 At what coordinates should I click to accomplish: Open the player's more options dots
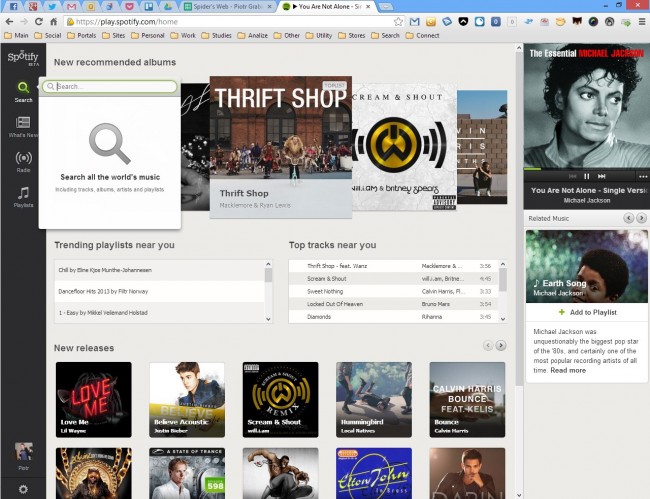click(x=643, y=177)
